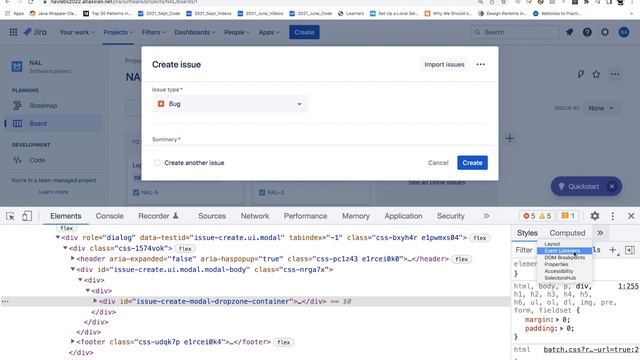Toggle the Create another issue checkbox
The image size is (640, 360).
click(157, 163)
